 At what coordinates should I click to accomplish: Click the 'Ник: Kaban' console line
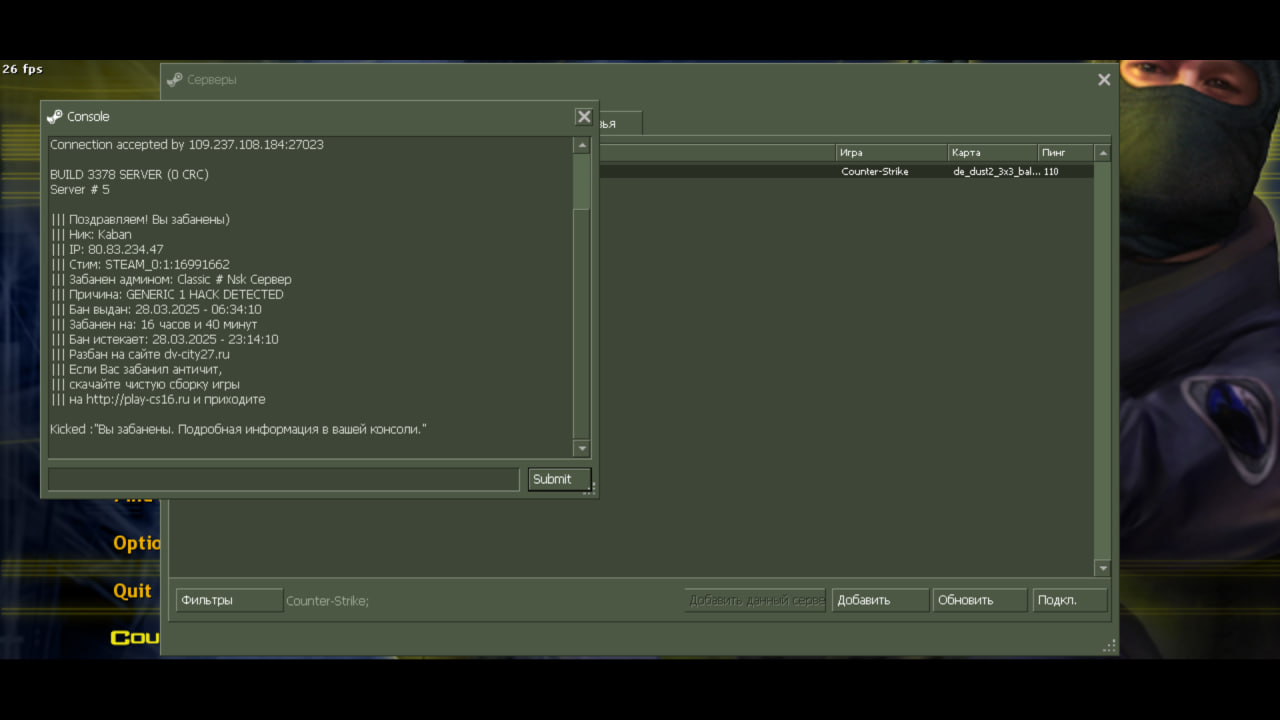point(91,235)
